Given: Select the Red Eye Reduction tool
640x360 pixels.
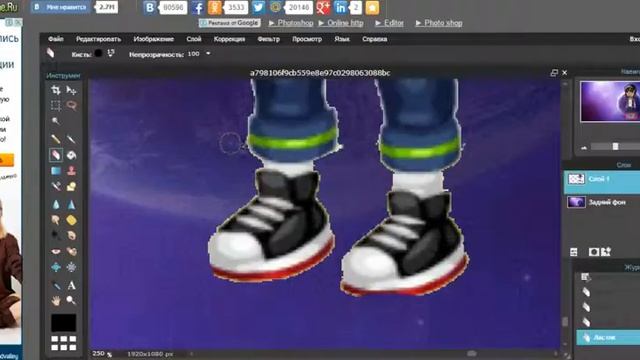Looking at the screenshot, I should [56, 251].
